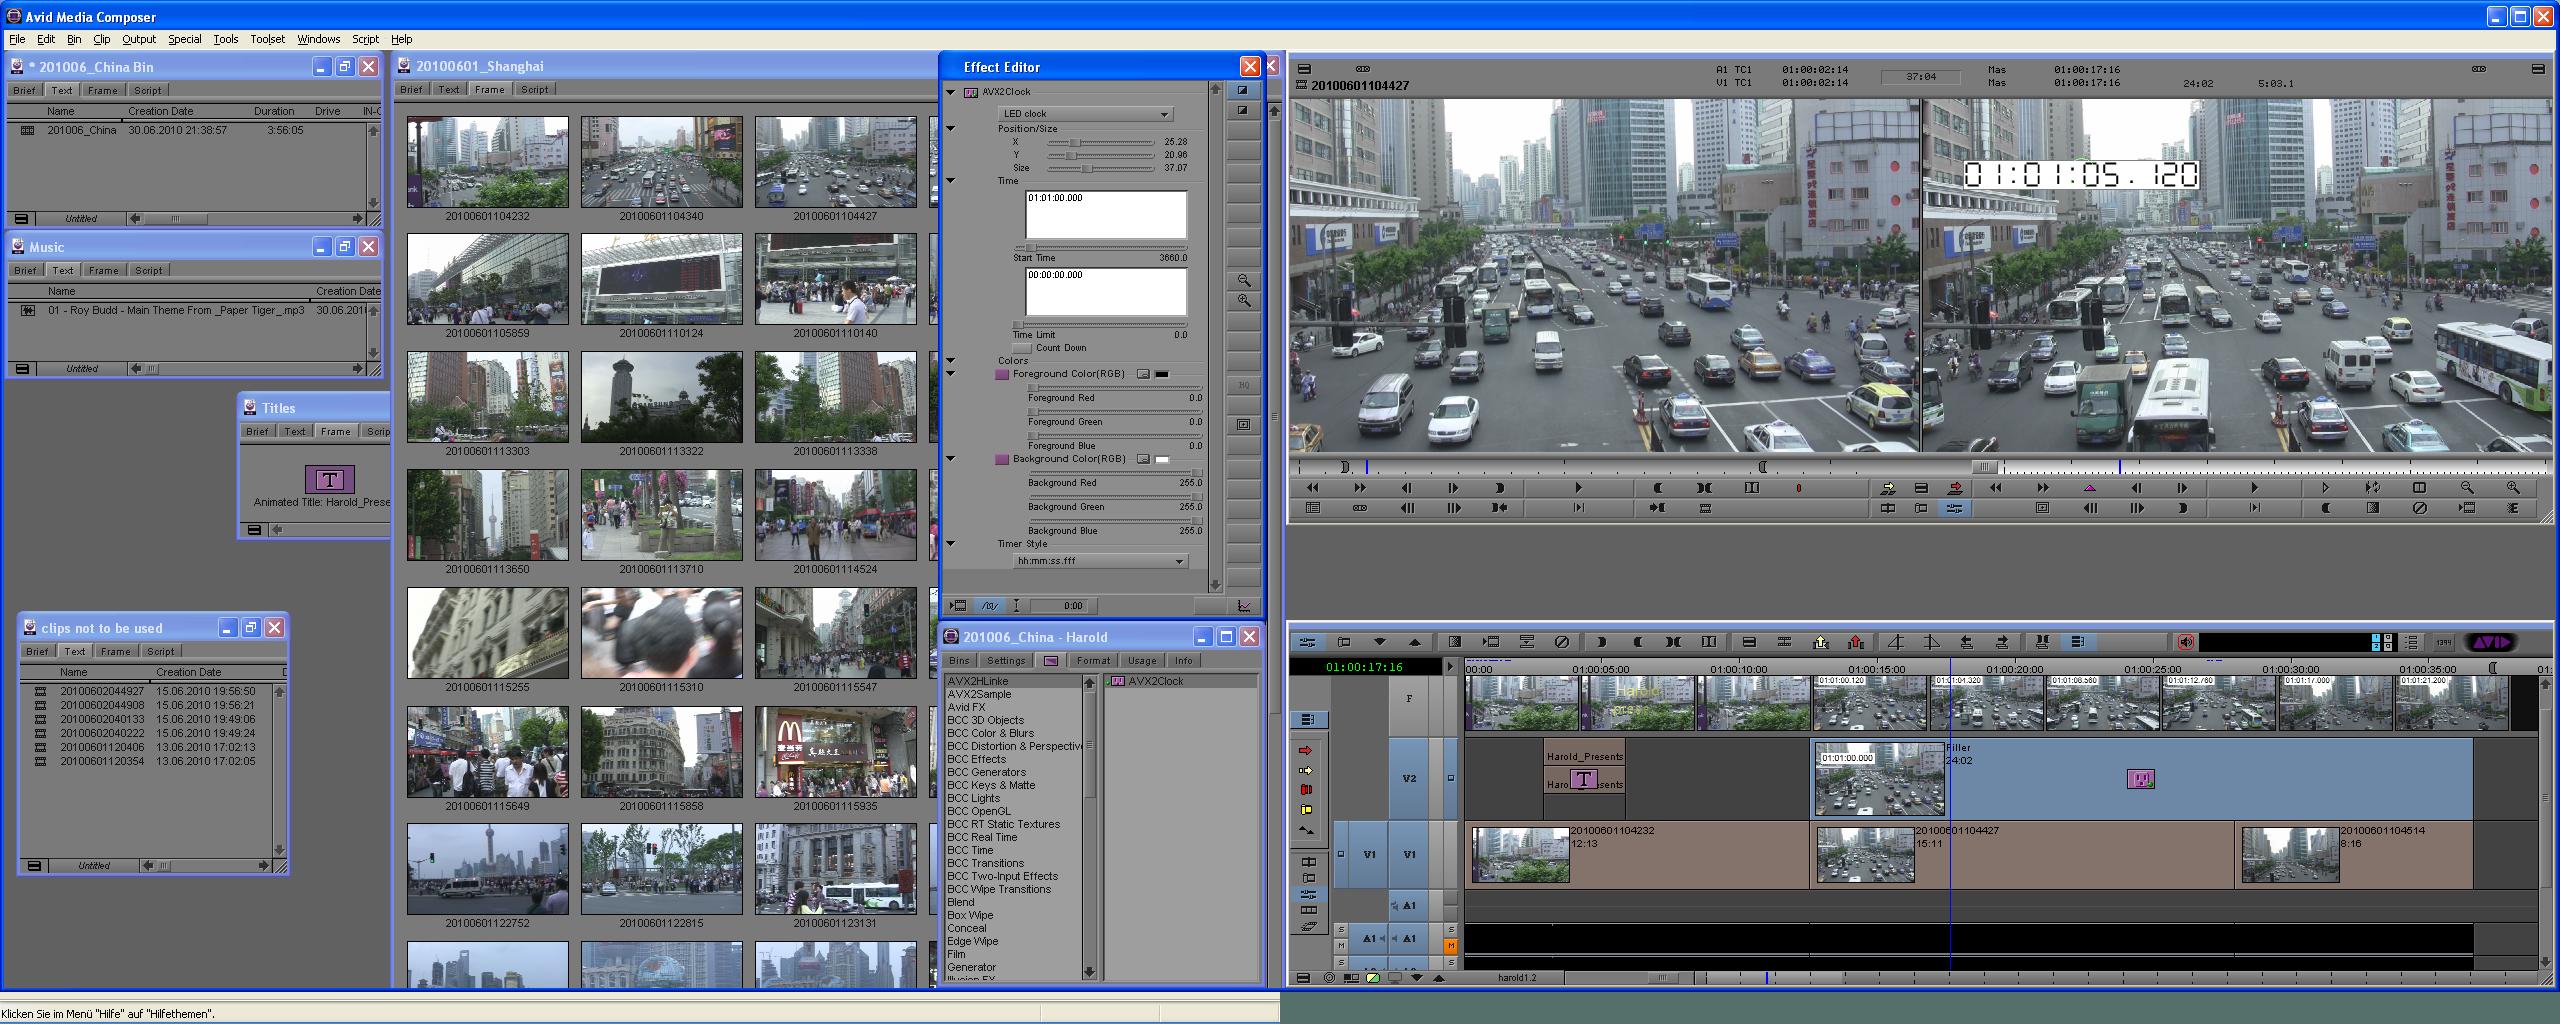Click the yellow Splice-In arrow in composer toolbar

pyautogui.click(x=1887, y=488)
